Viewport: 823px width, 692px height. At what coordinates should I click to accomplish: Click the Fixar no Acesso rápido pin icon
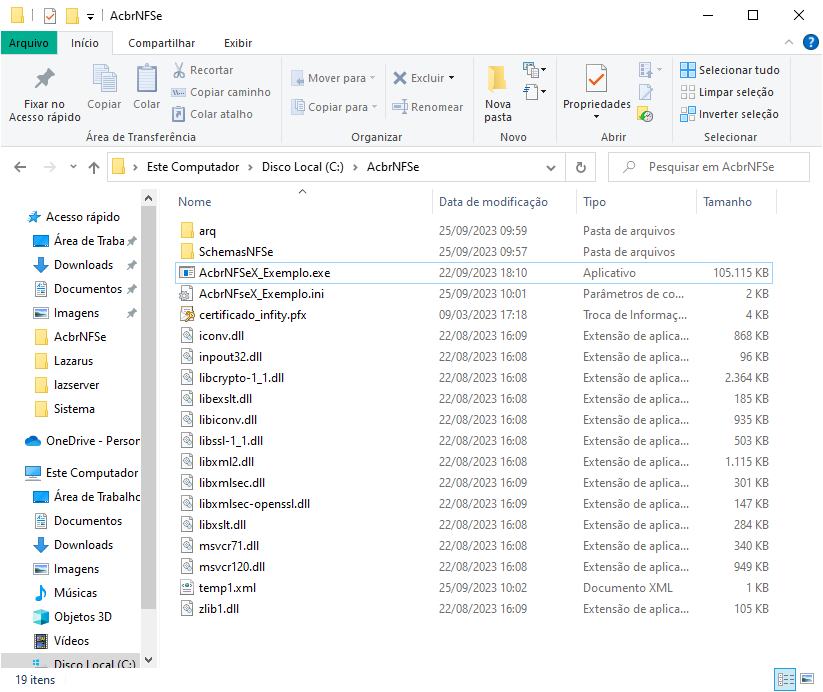click(45, 79)
